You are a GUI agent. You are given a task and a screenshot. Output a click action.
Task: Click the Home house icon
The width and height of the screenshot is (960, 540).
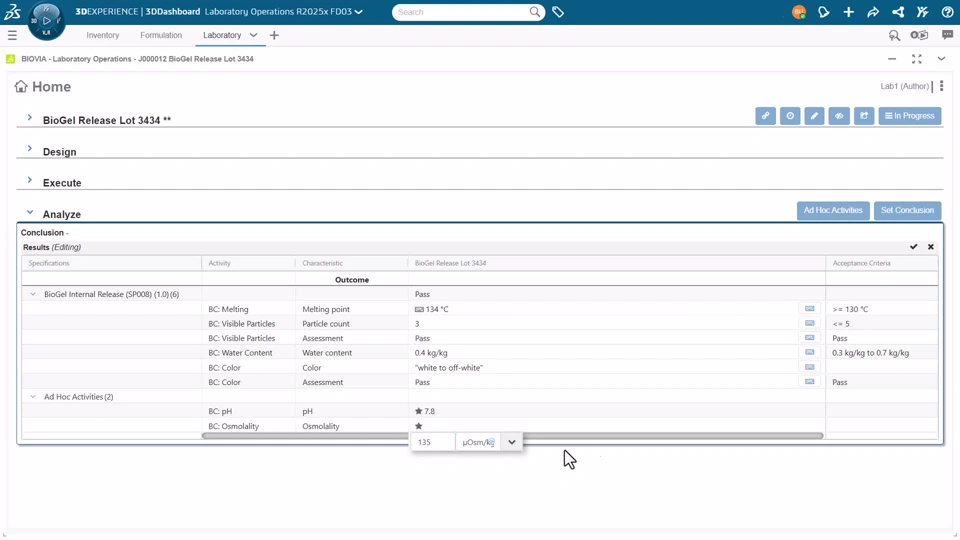click(21, 86)
